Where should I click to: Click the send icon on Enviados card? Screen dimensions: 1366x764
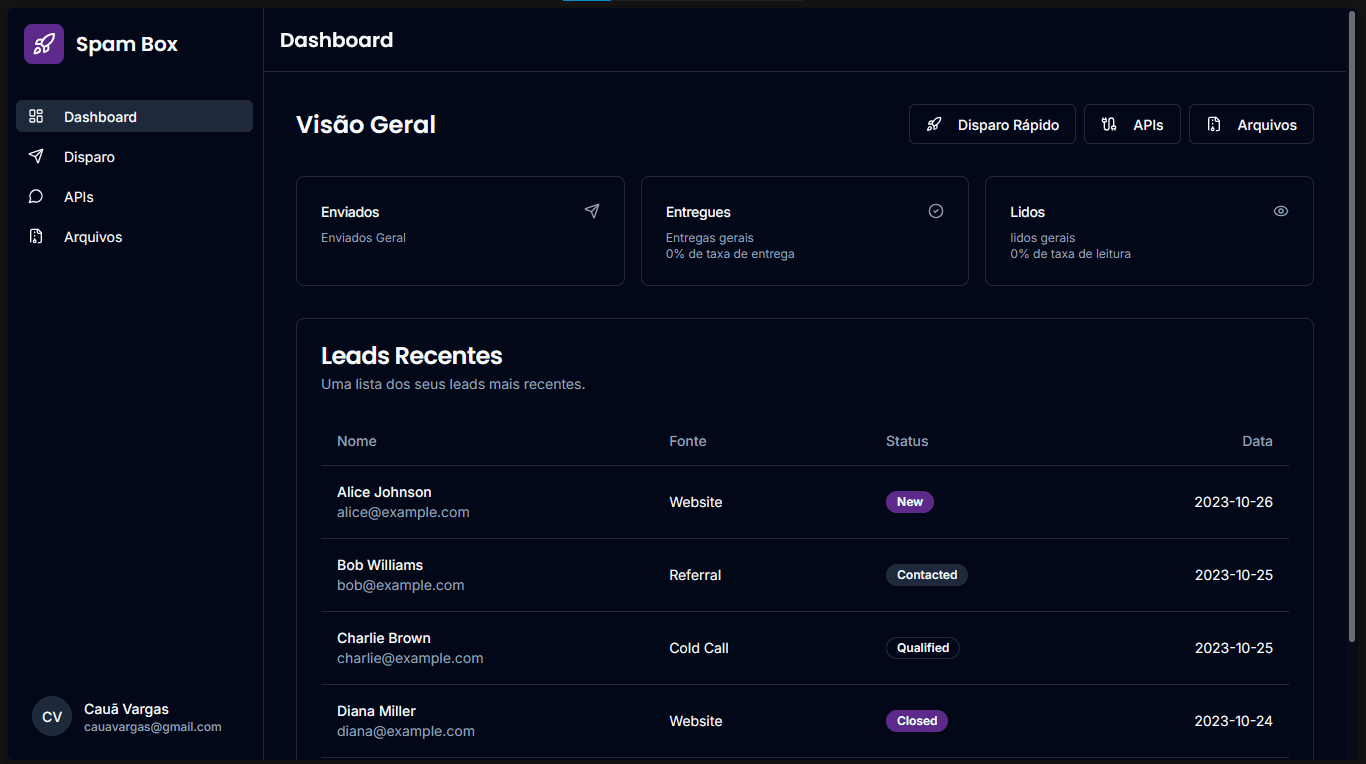coord(592,211)
